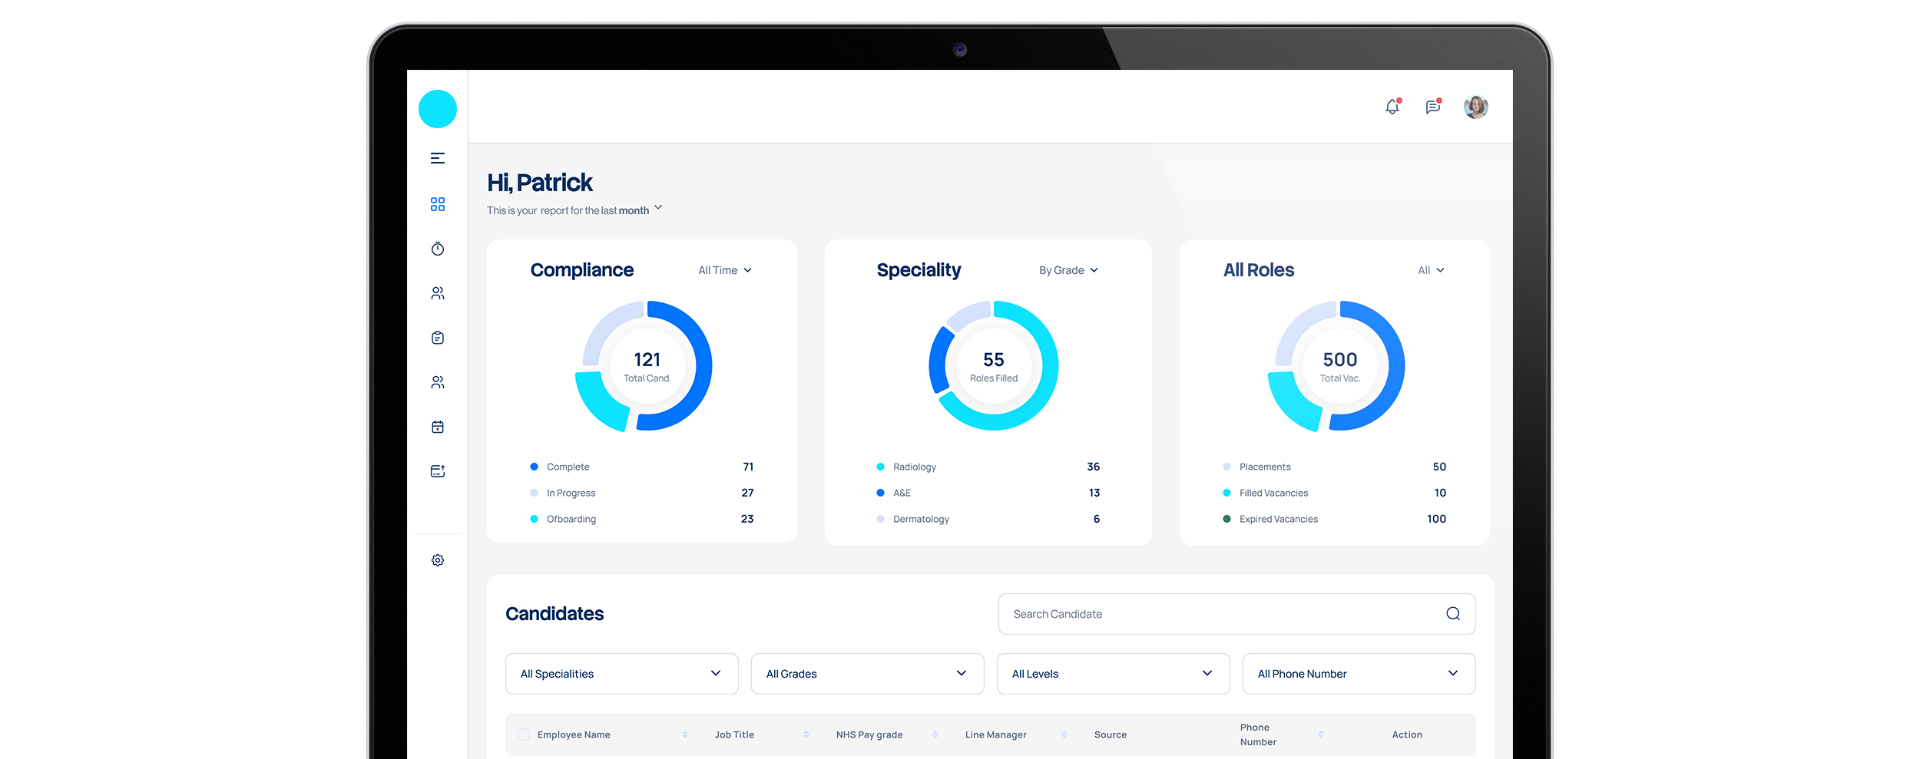This screenshot has height=759, width=1920.
Task: Open the All dropdown in All Roles
Action: click(x=1431, y=270)
